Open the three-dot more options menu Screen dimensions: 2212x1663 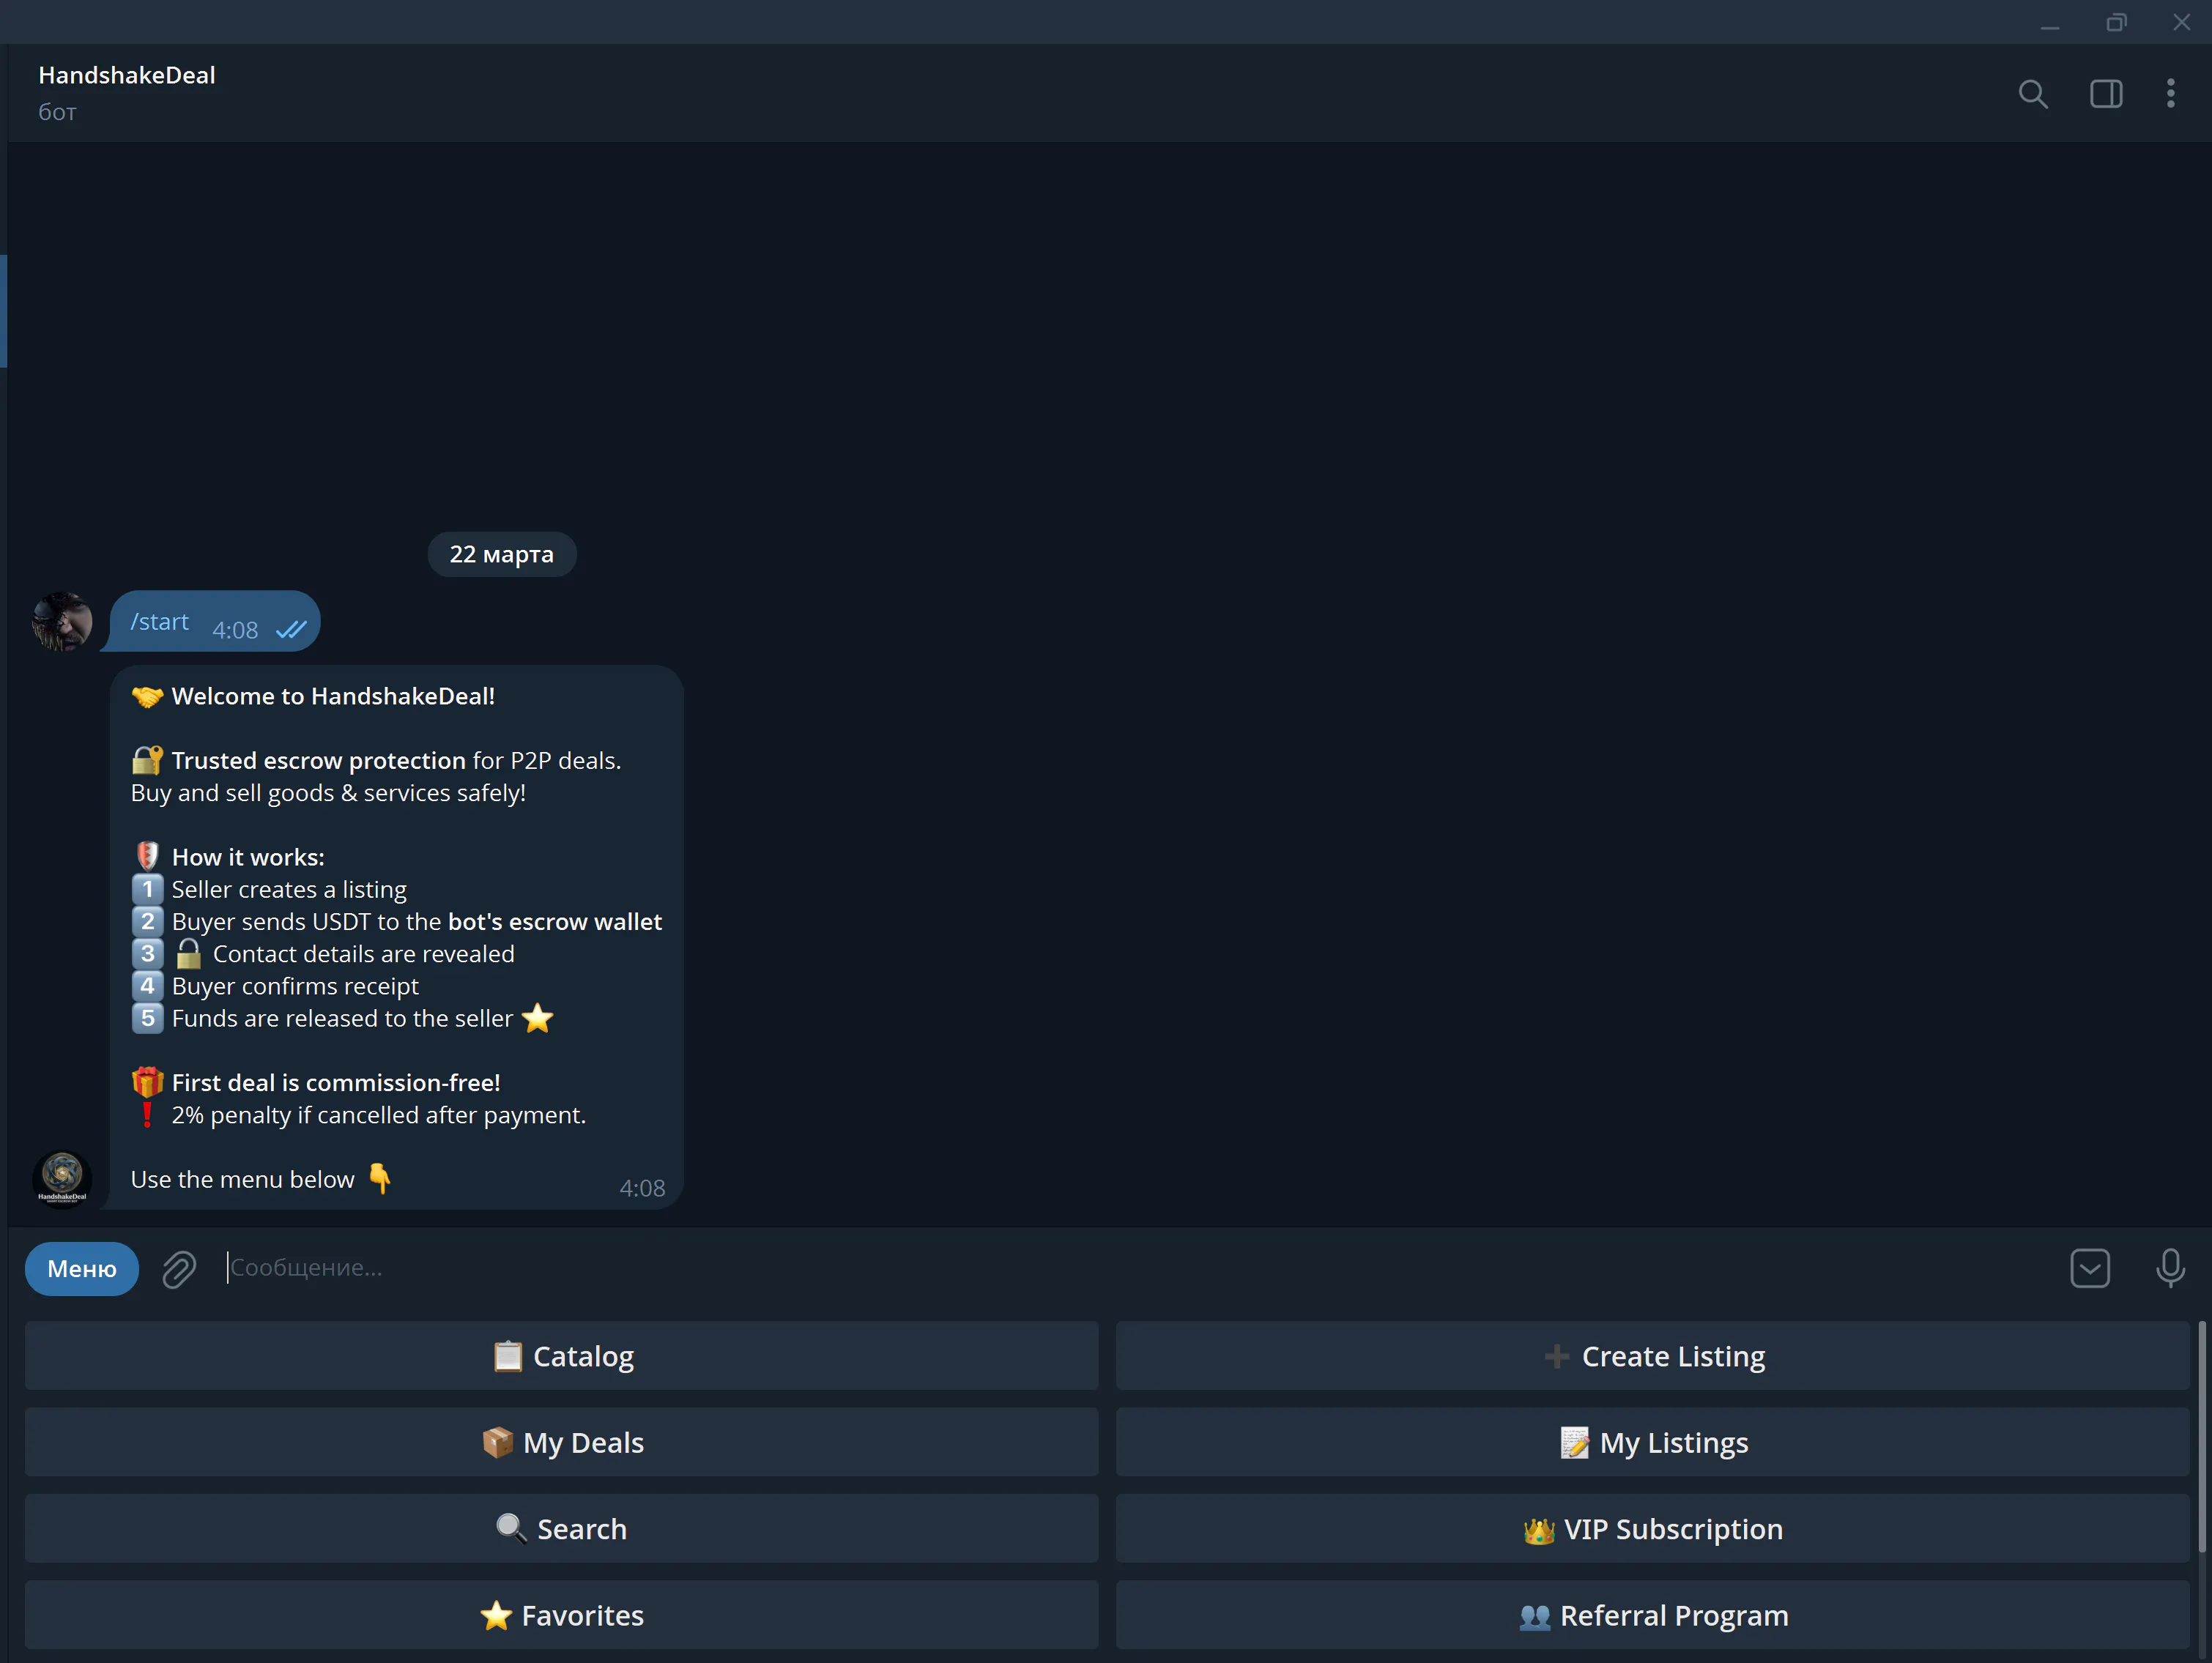[x=2170, y=94]
